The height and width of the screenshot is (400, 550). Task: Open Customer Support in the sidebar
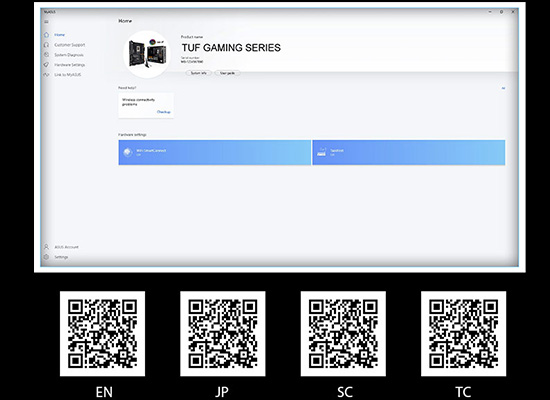69,45
